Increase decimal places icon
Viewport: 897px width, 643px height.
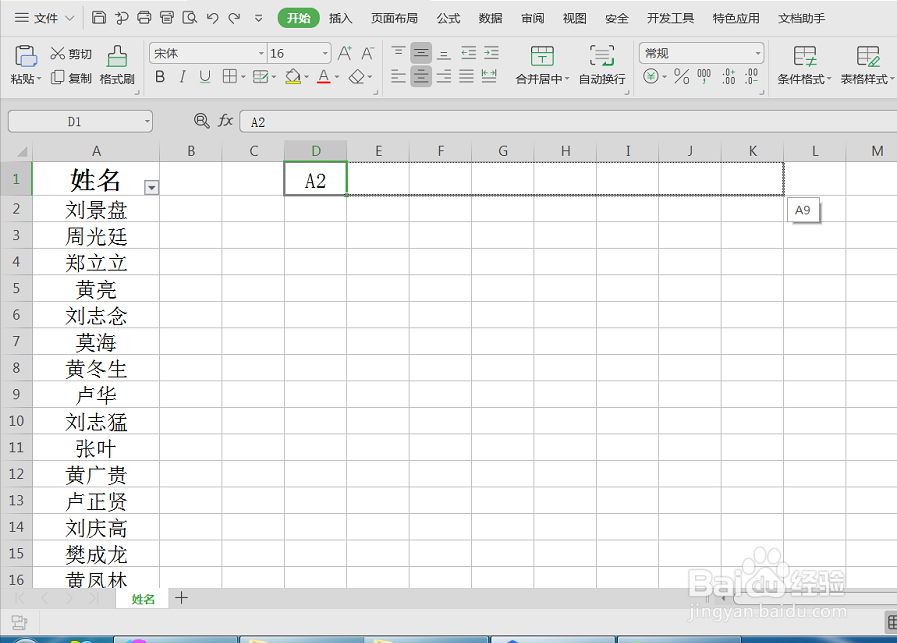(x=728, y=76)
